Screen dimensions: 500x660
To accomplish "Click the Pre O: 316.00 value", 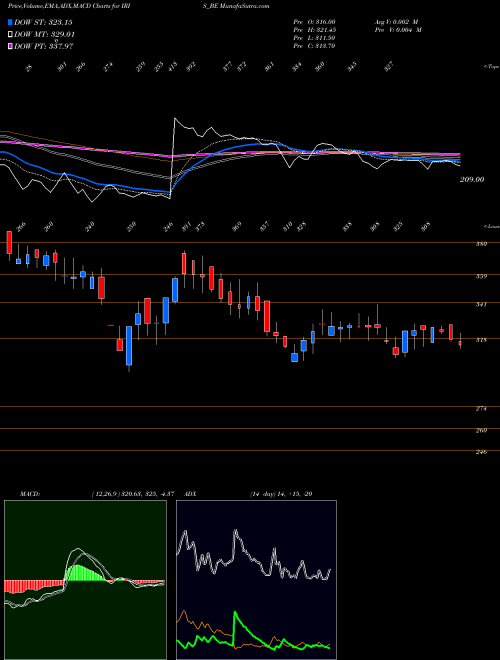I will pos(314,22).
